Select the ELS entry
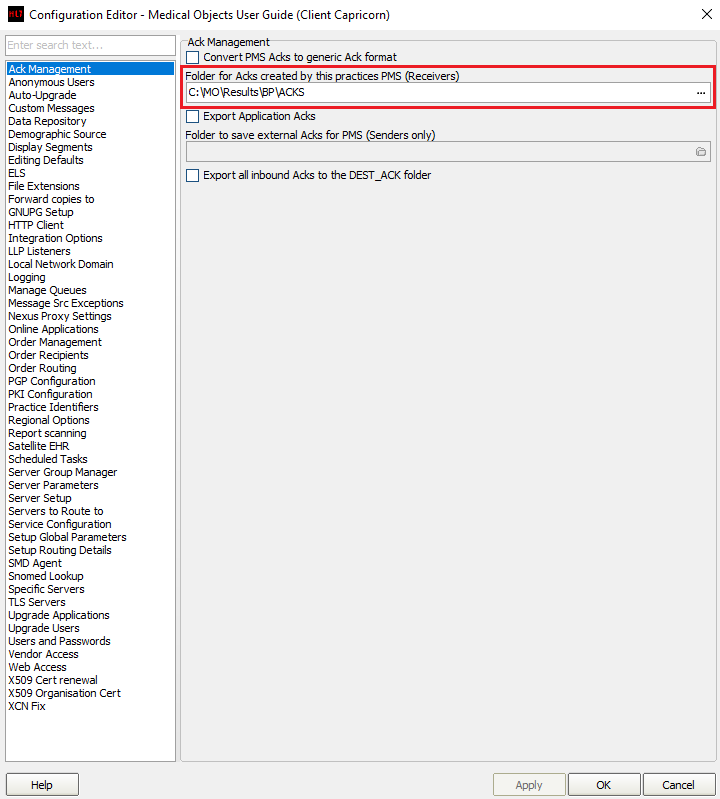Viewport: 720px width, 799px height. 17,173
